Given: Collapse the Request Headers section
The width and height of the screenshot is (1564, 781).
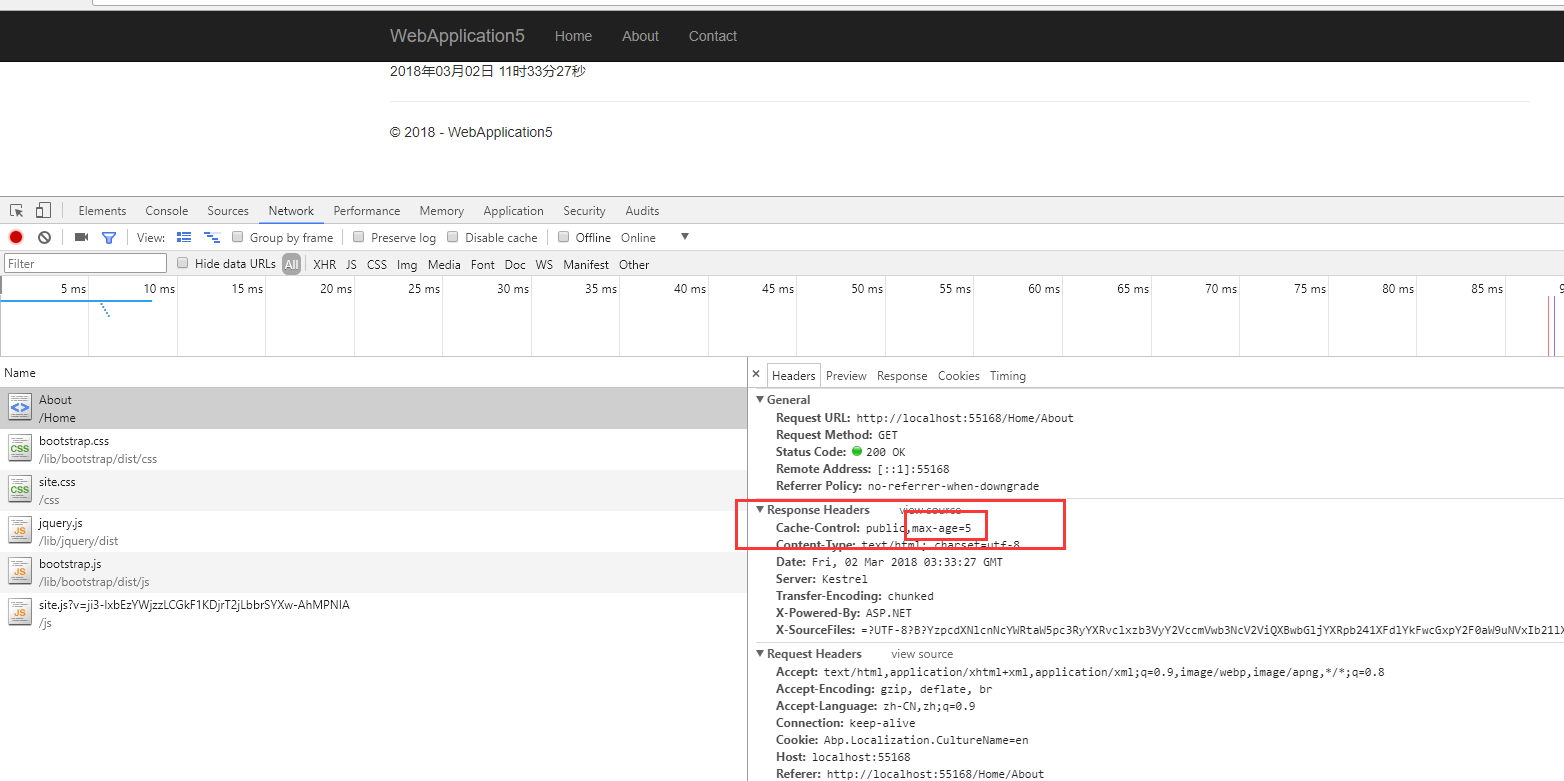Looking at the screenshot, I should coord(761,653).
